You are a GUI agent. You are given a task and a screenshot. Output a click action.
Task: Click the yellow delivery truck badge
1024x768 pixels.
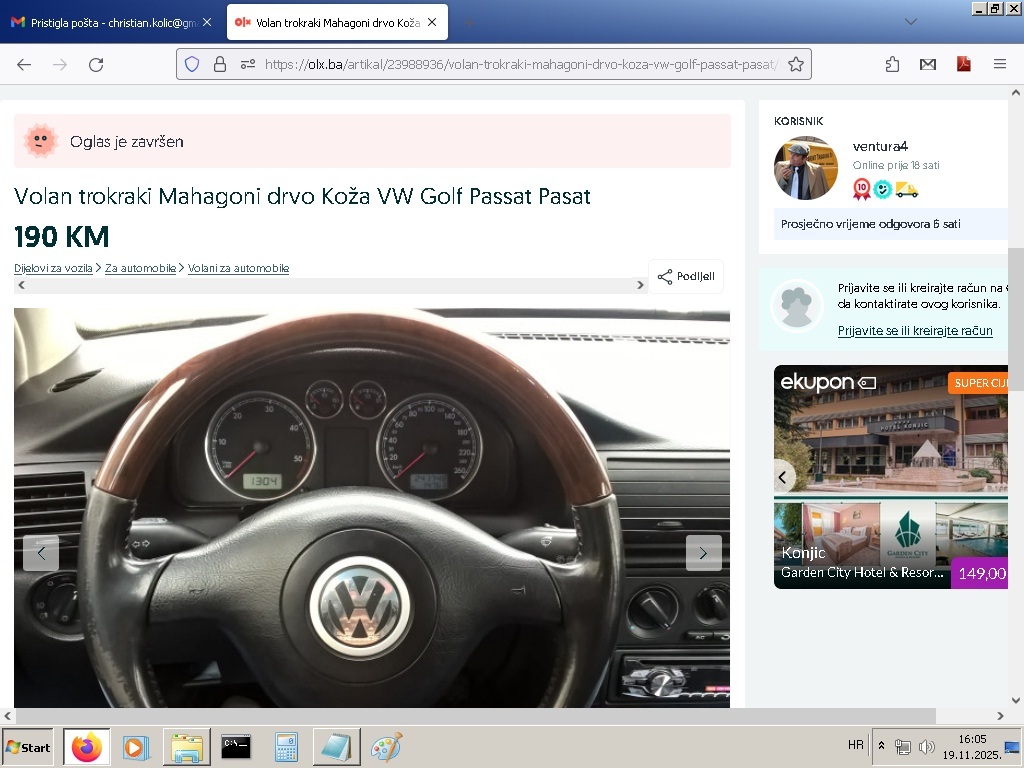[x=906, y=190]
